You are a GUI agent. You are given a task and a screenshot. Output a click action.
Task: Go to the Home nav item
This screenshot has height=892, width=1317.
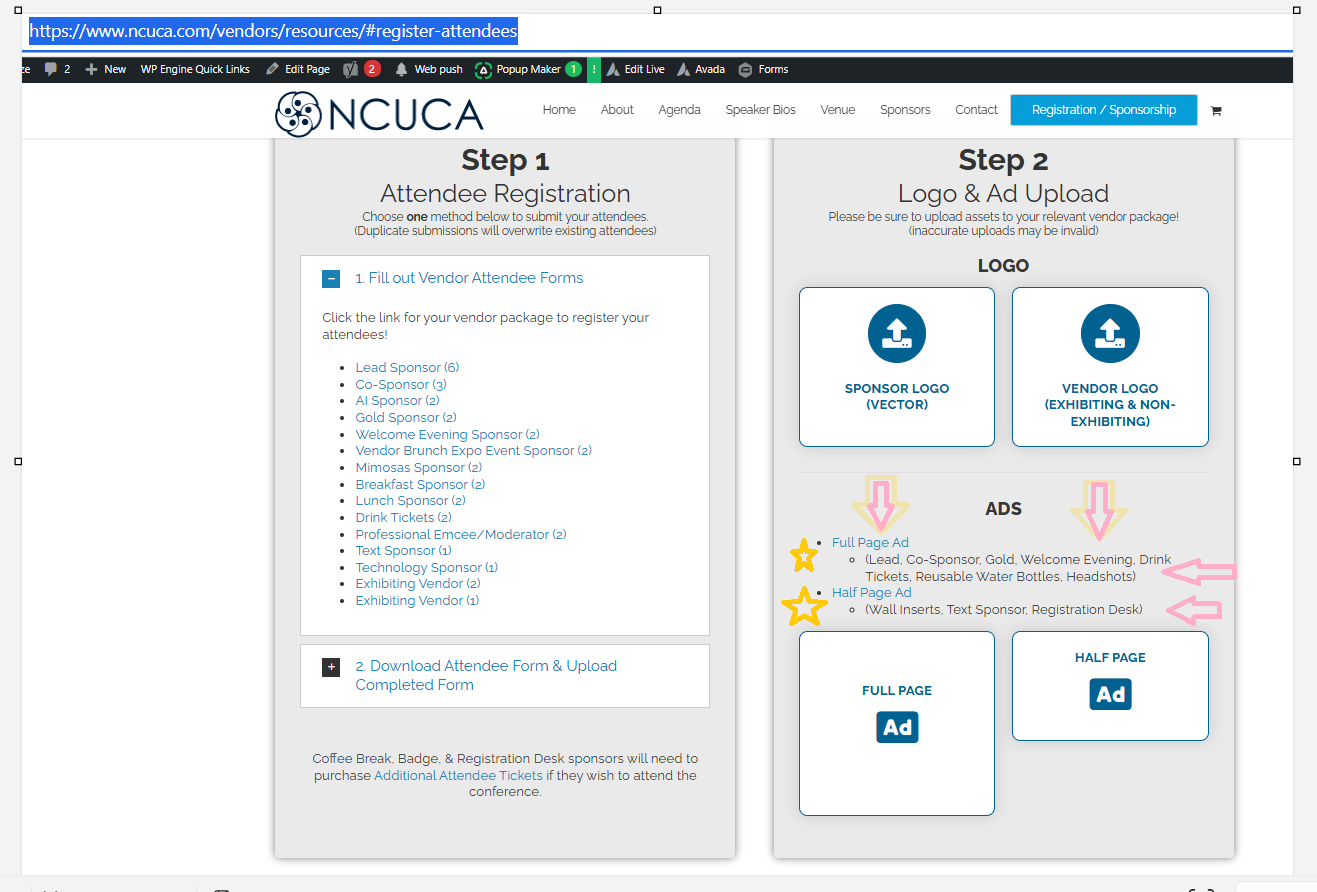click(x=559, y=110)
